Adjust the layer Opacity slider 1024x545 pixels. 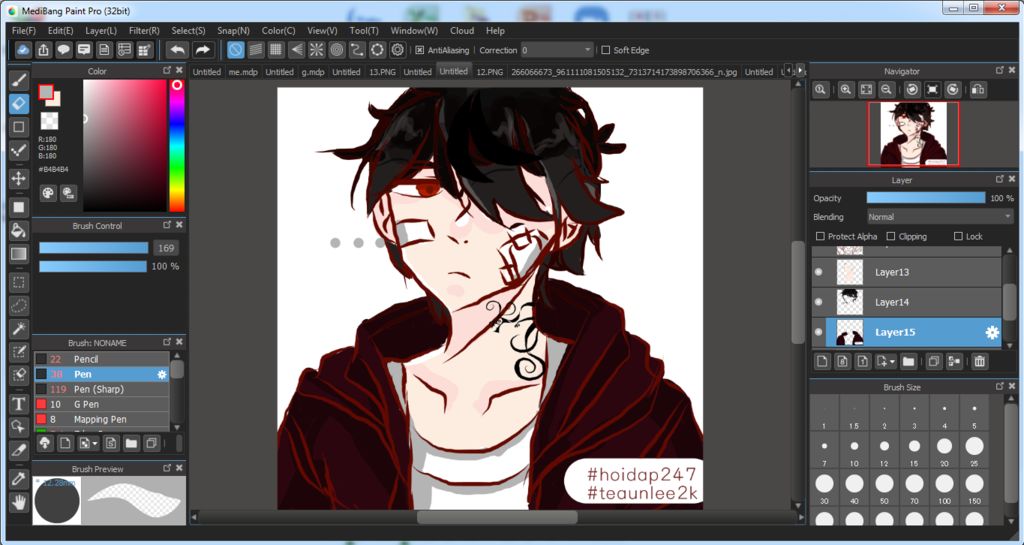tap(925, 198)
